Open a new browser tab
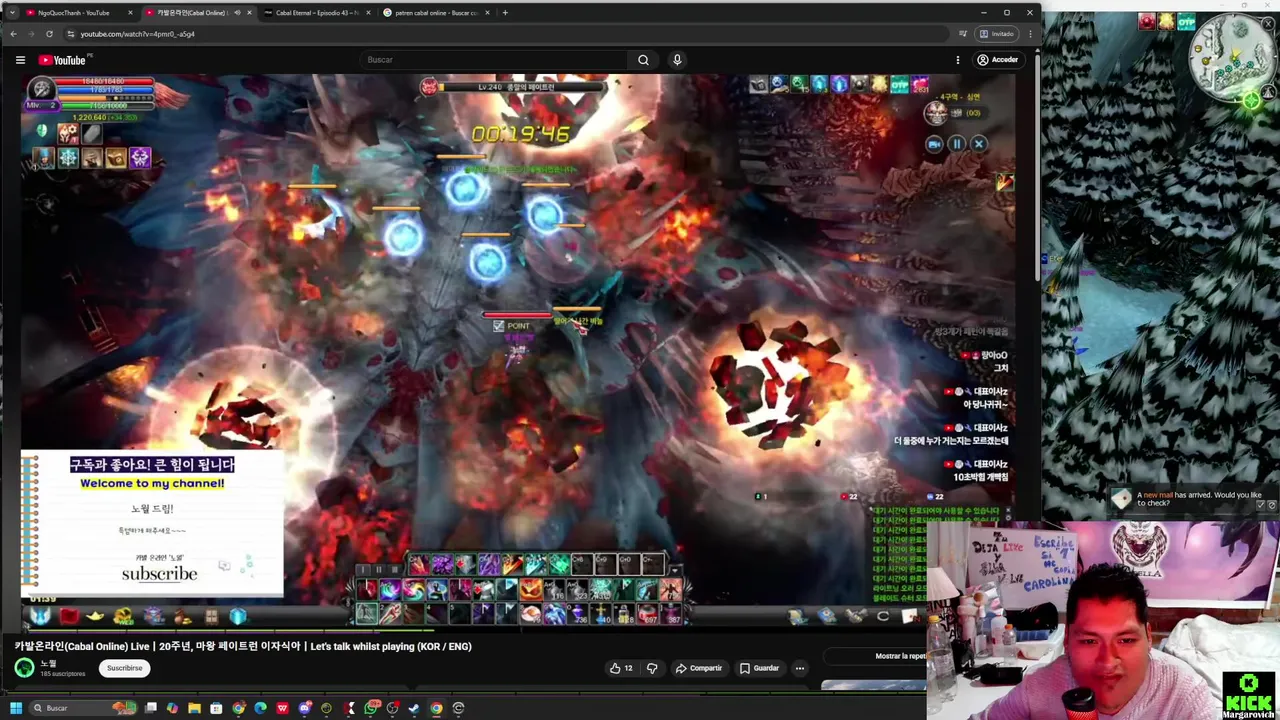The image size is (1280, 720). [x=505, y=13]
